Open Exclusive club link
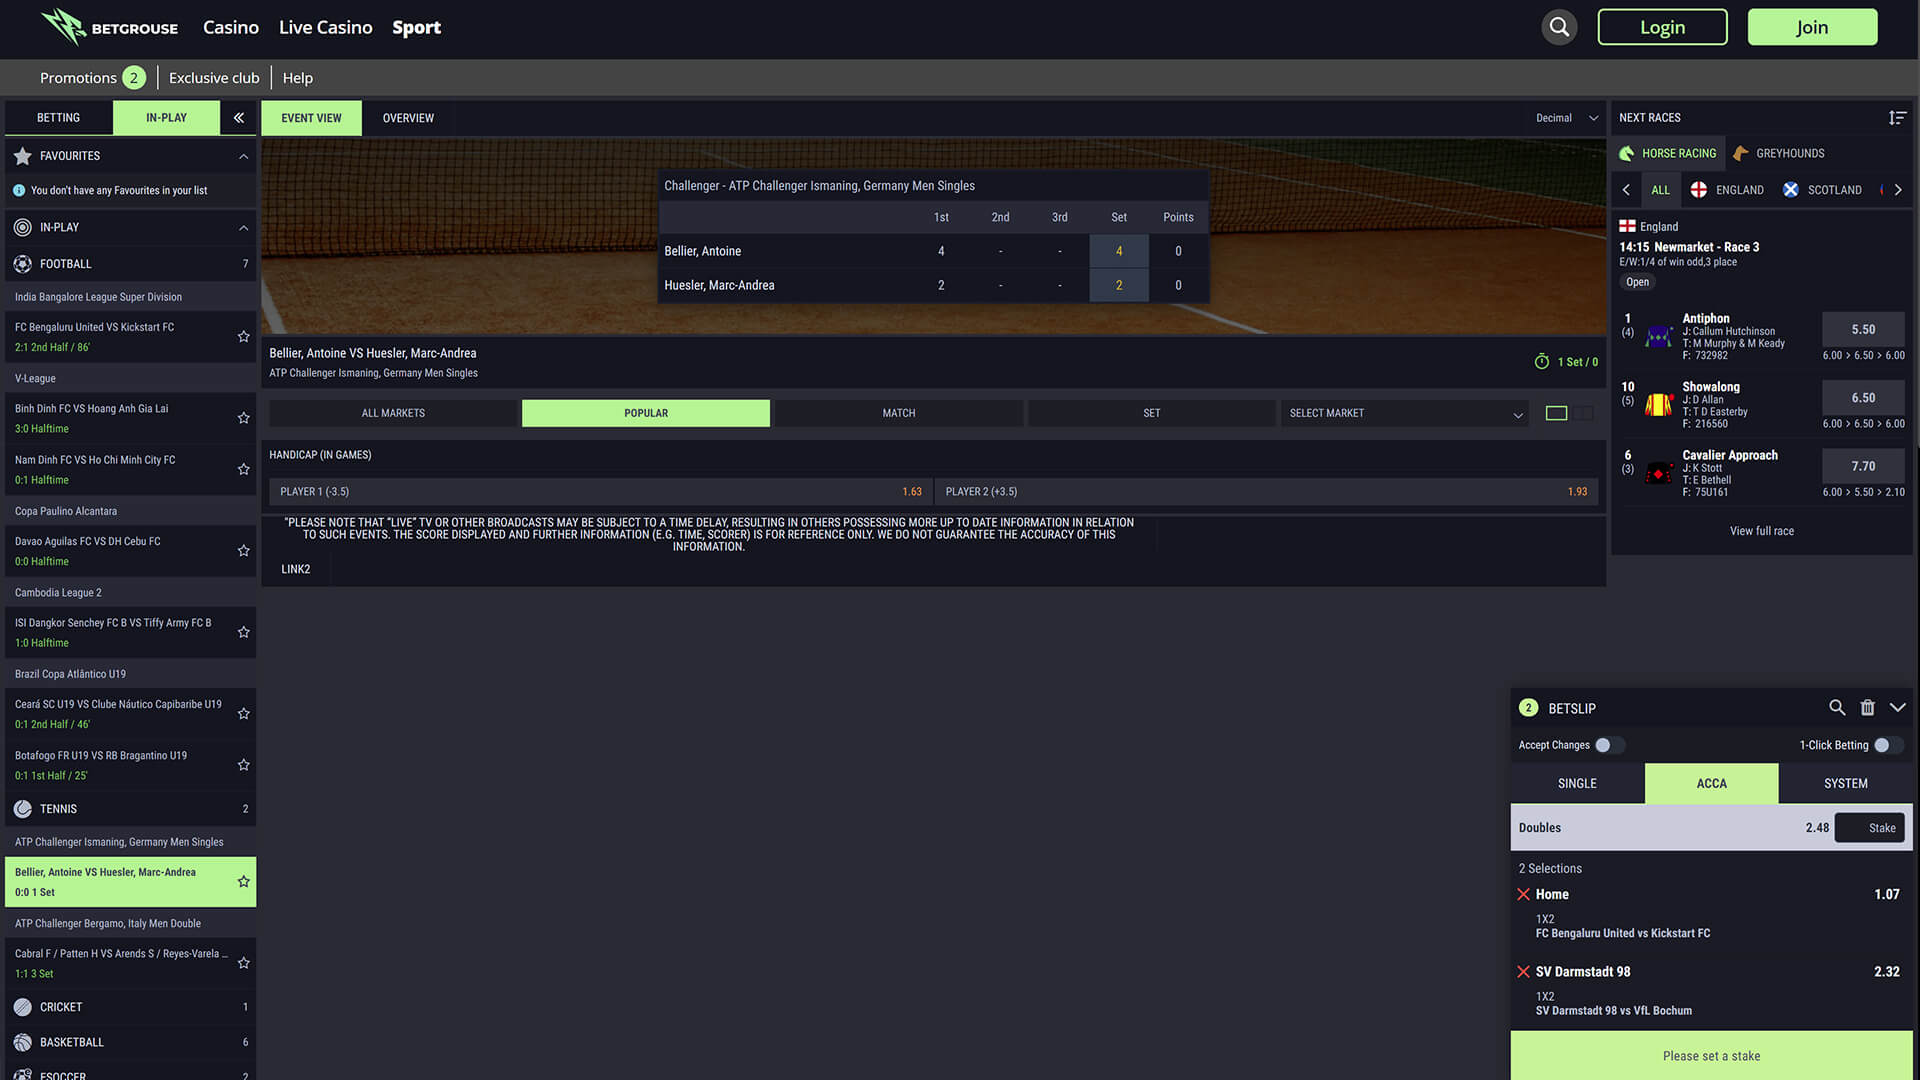The width and height of the screenshot is (1920, 1080). (214, 78)
